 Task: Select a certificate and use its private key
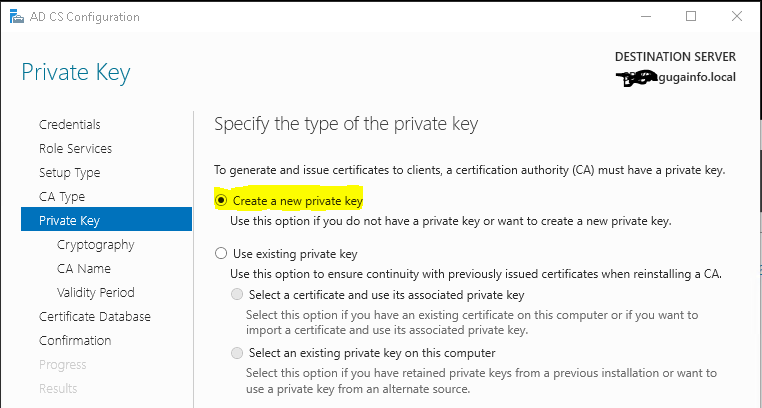point(237,295)
